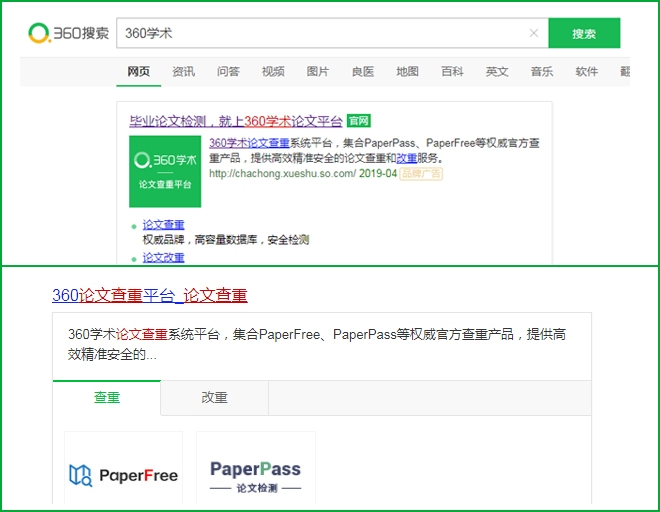The image size is (660, 512).
Task: Click the 品牌广告 label
Action: pyautogui.click(x=422, y=173)
